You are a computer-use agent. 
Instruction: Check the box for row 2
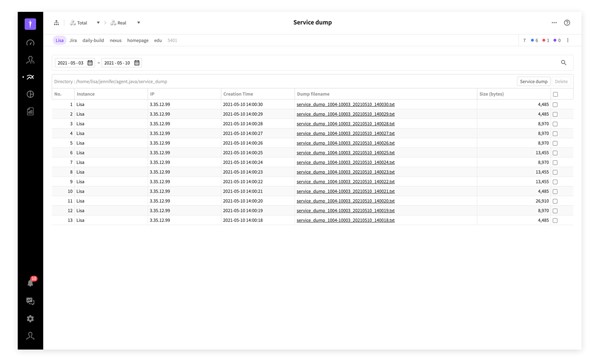(x=555, y=114)
